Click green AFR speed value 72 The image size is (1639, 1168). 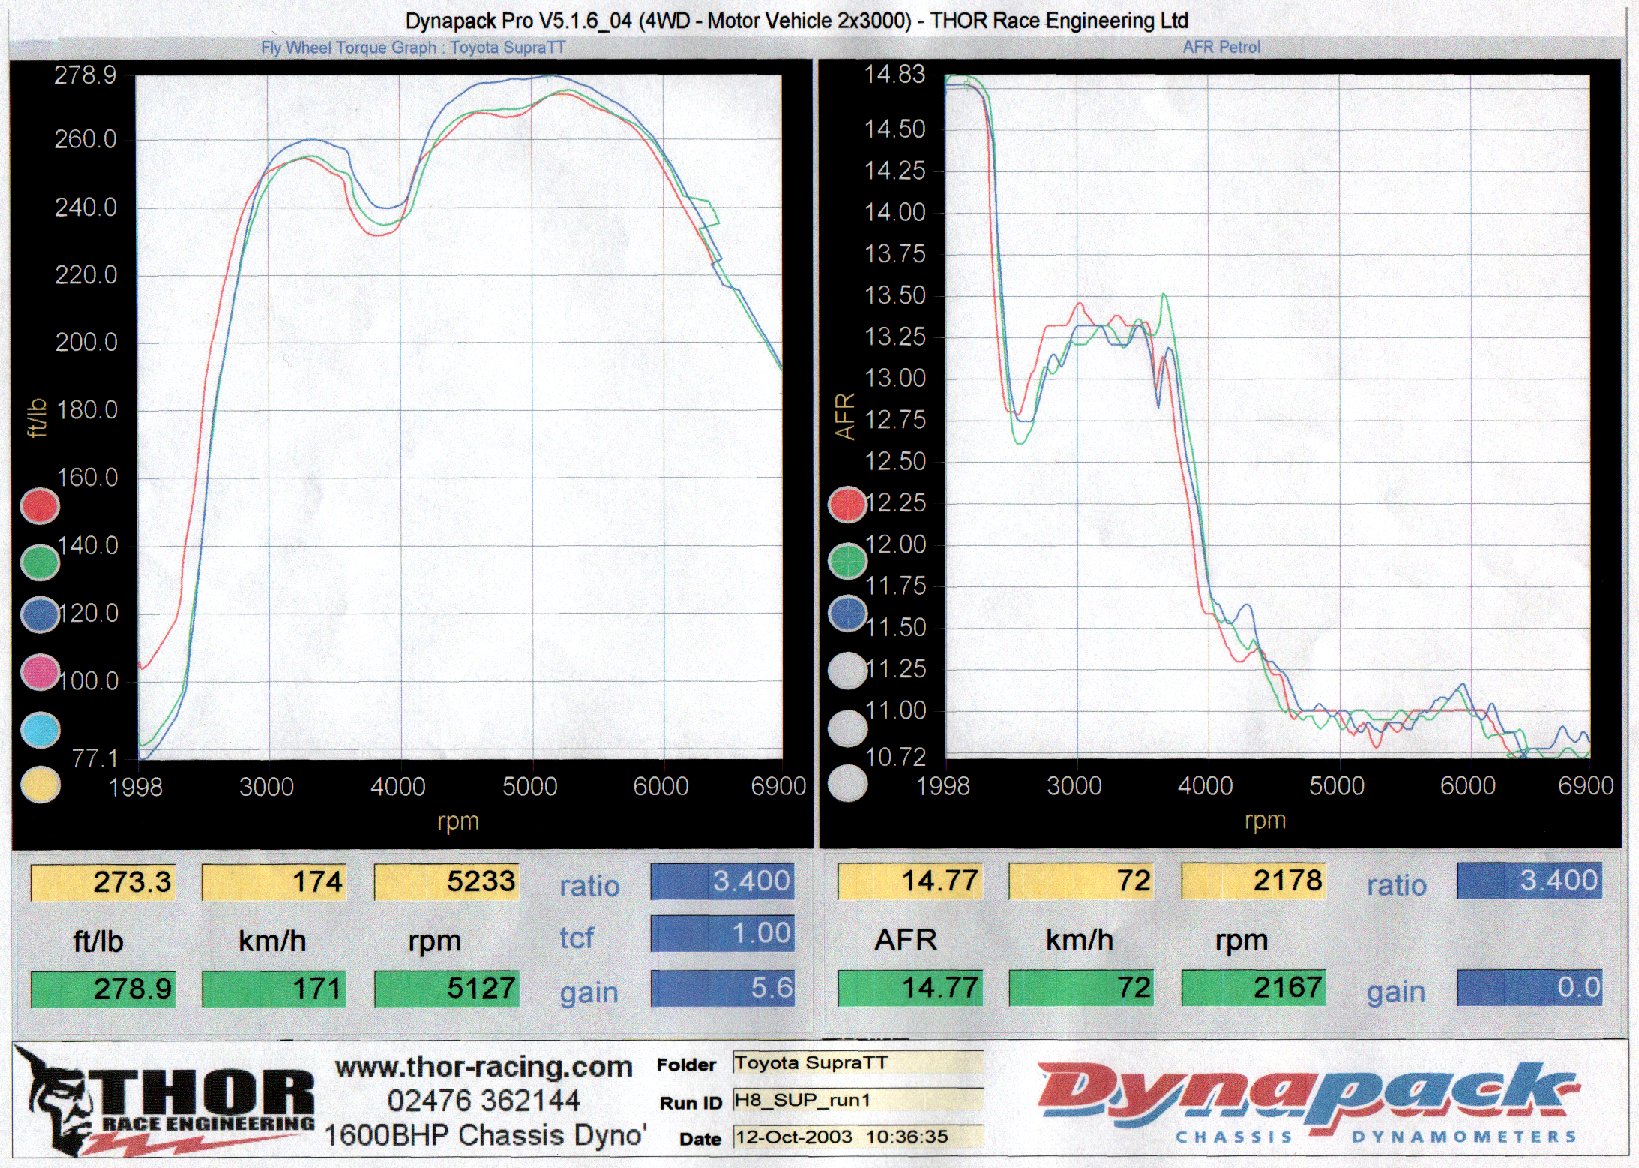coord(1081,988)
